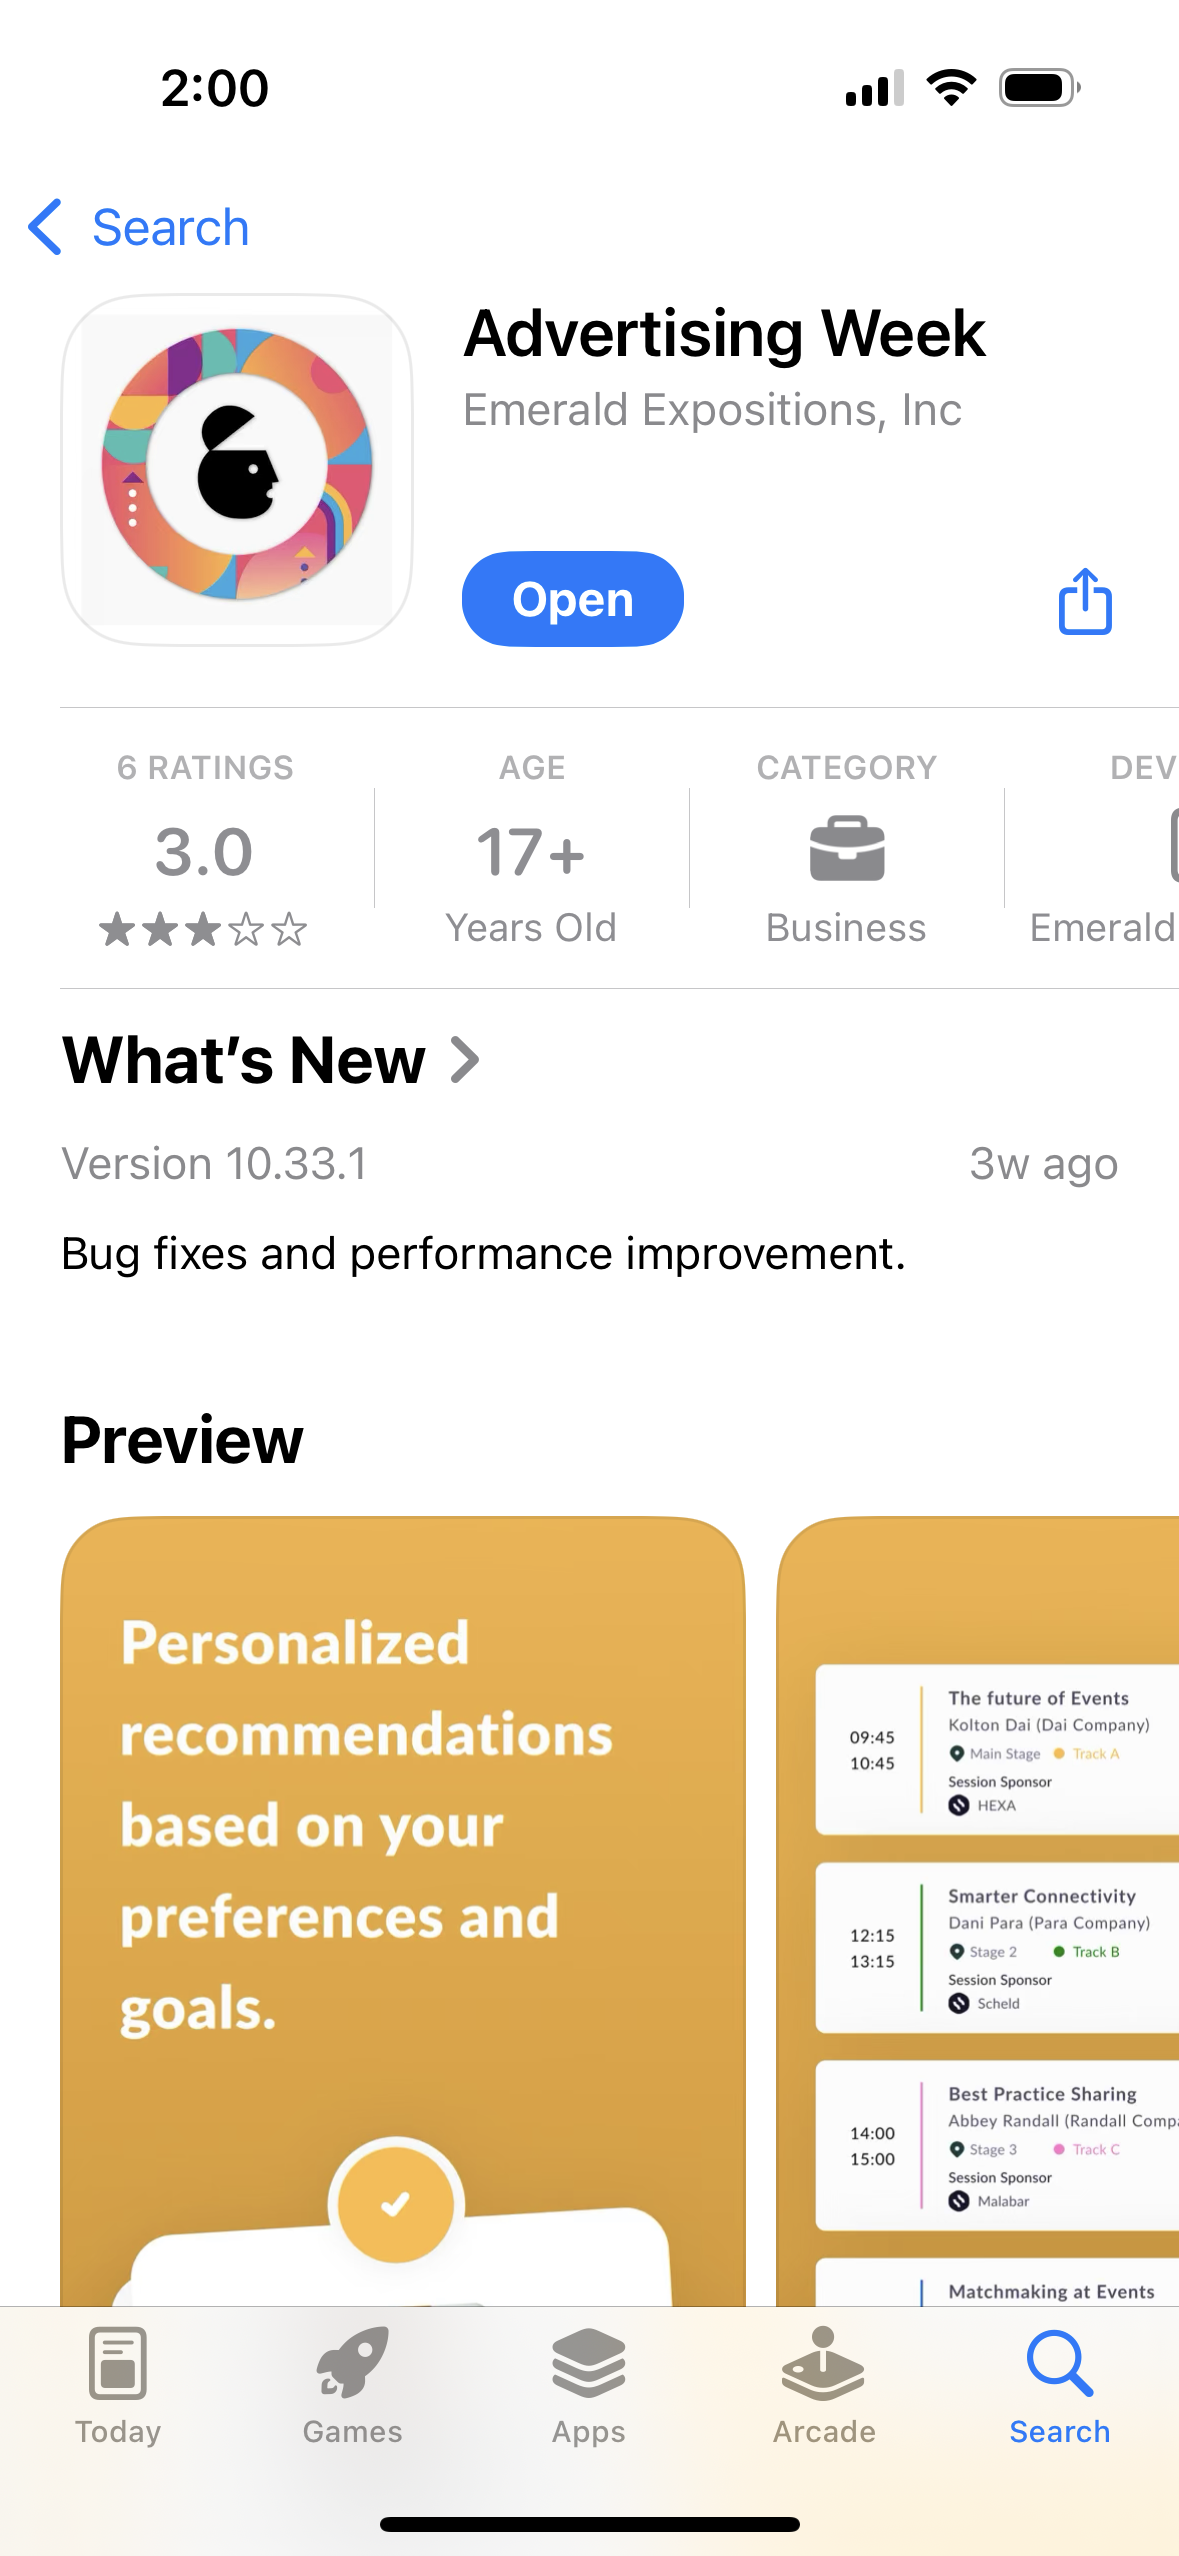Select the Search tab magnifier
The image size is (1179, 2556).
coord(1059,2385)
